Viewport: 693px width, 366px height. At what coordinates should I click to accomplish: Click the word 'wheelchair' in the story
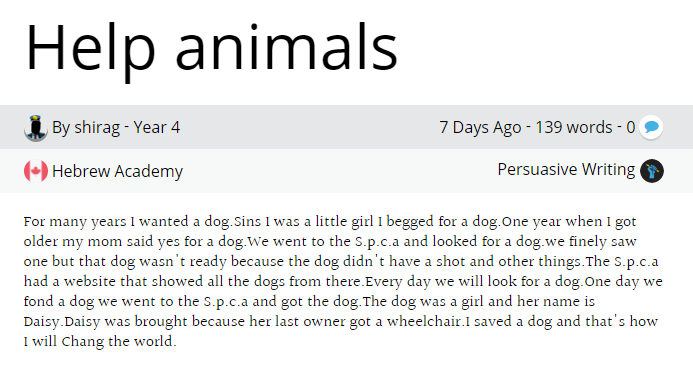(x=424, y=321)
